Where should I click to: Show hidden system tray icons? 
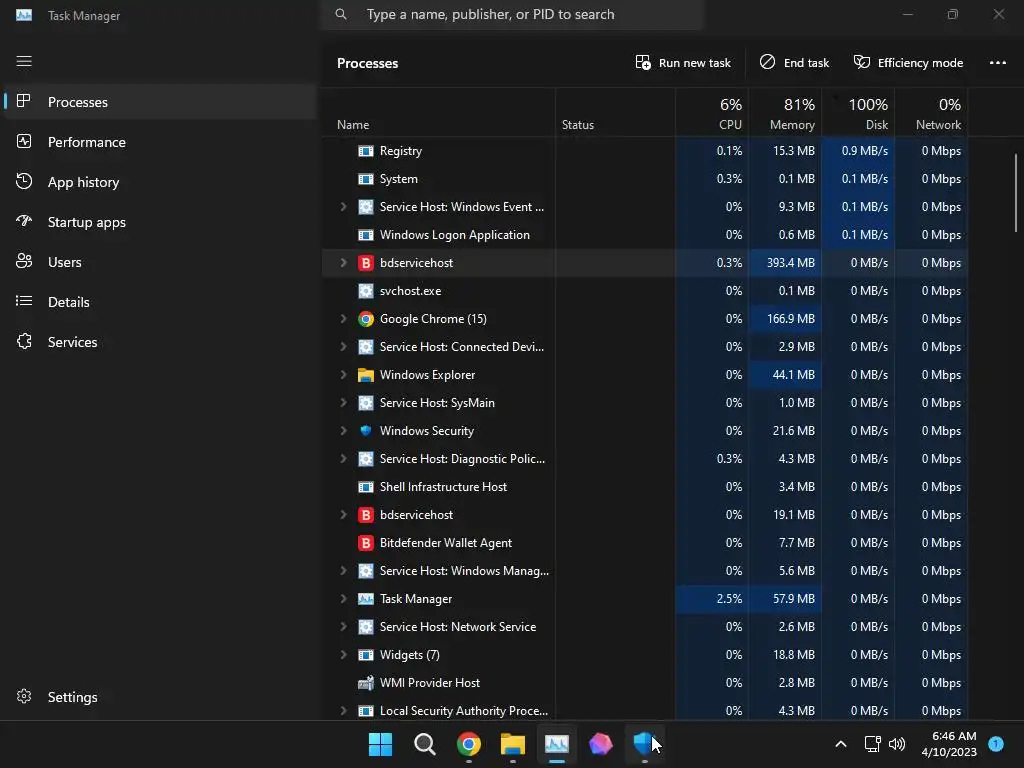(841, 744)
